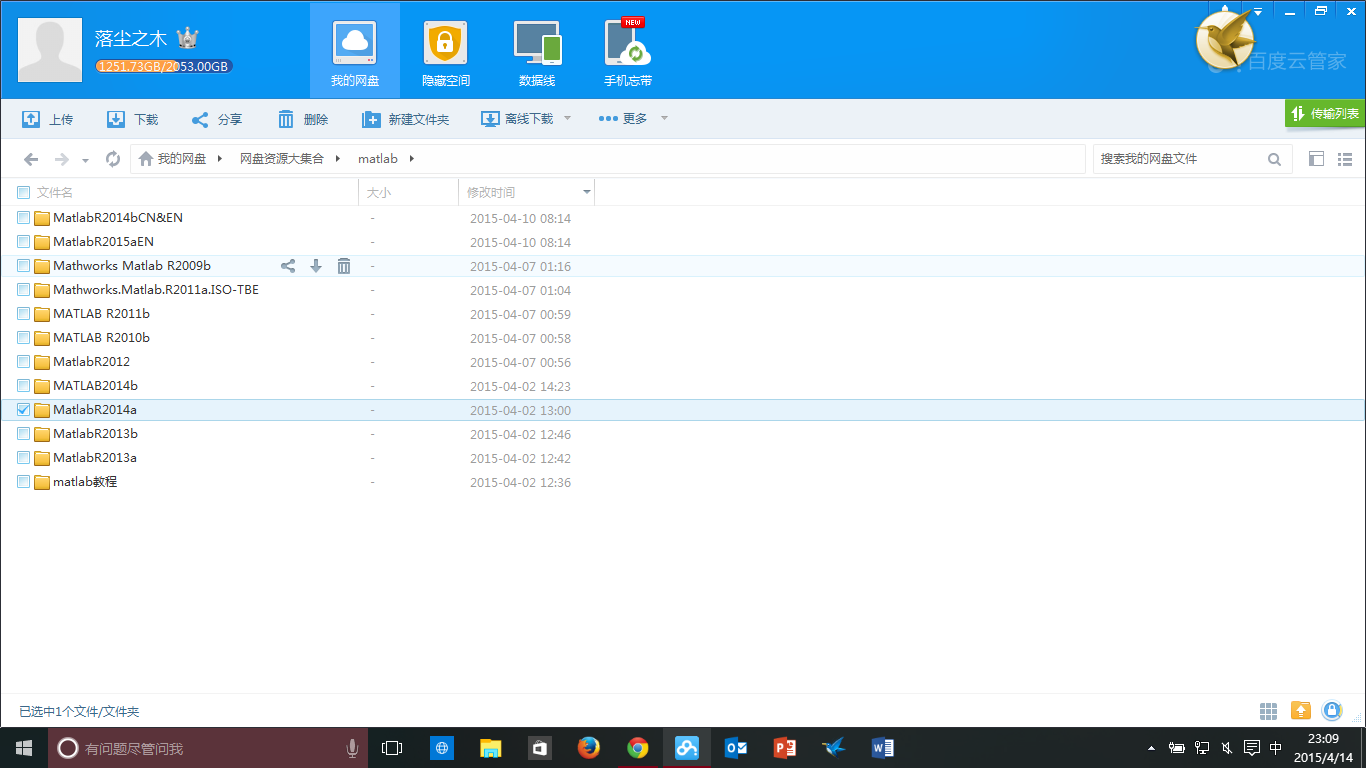Toggle the select-all checkbox in header
Image resolution: width=1366 pixels, height=768 pixels.
click(x=24, y=192)
